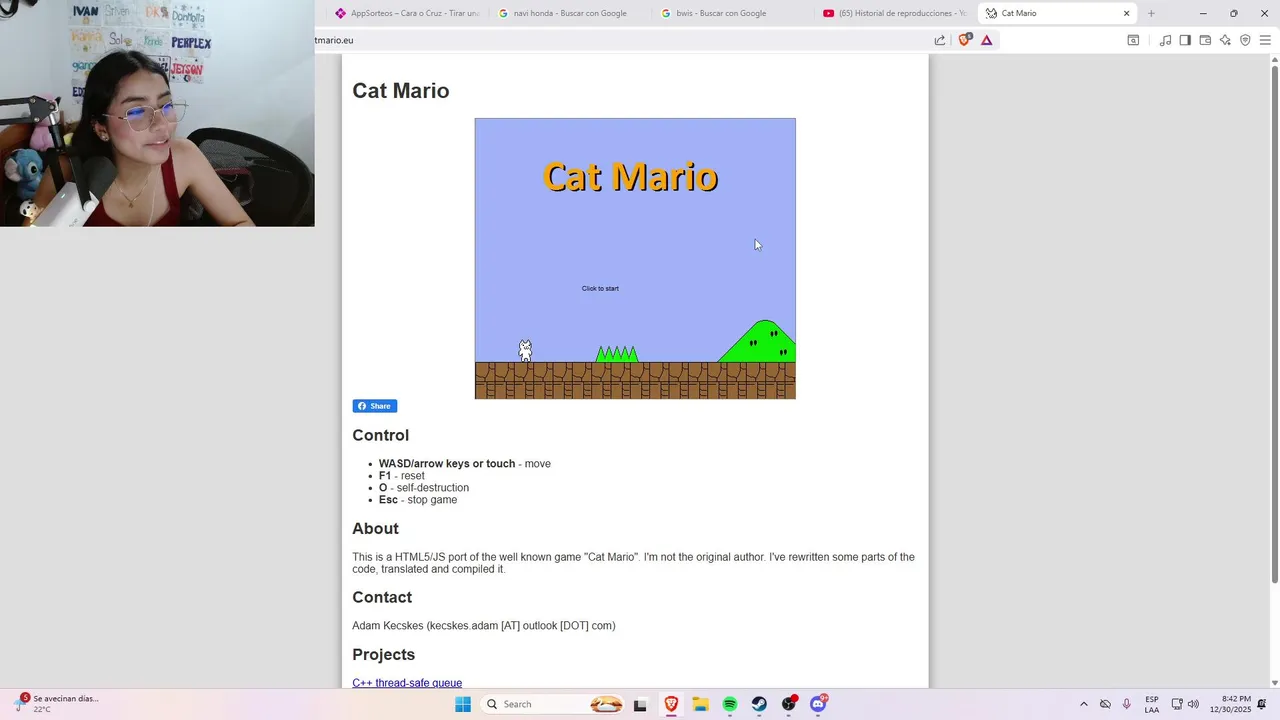Click 'Click to start' in the game
Viewport: 1280px width, 720px height.
[600, 288]
